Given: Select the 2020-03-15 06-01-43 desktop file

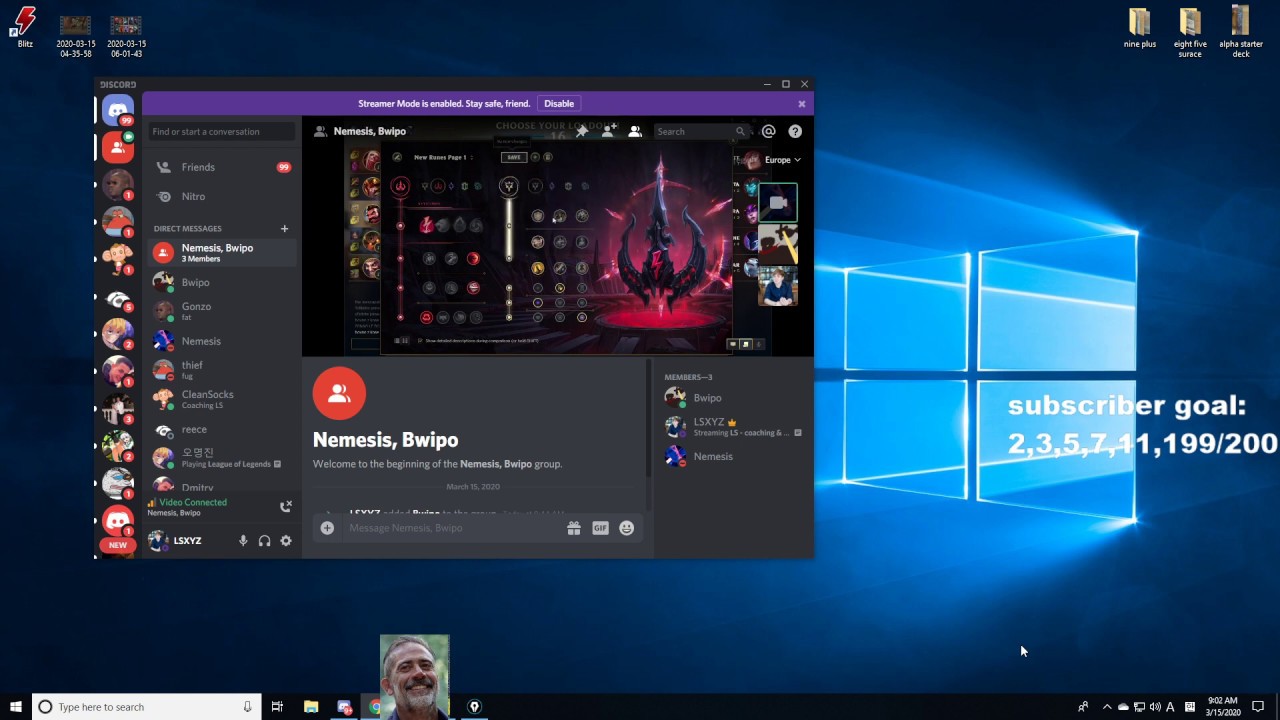Looking at the screenshot, I should (126, 35).
